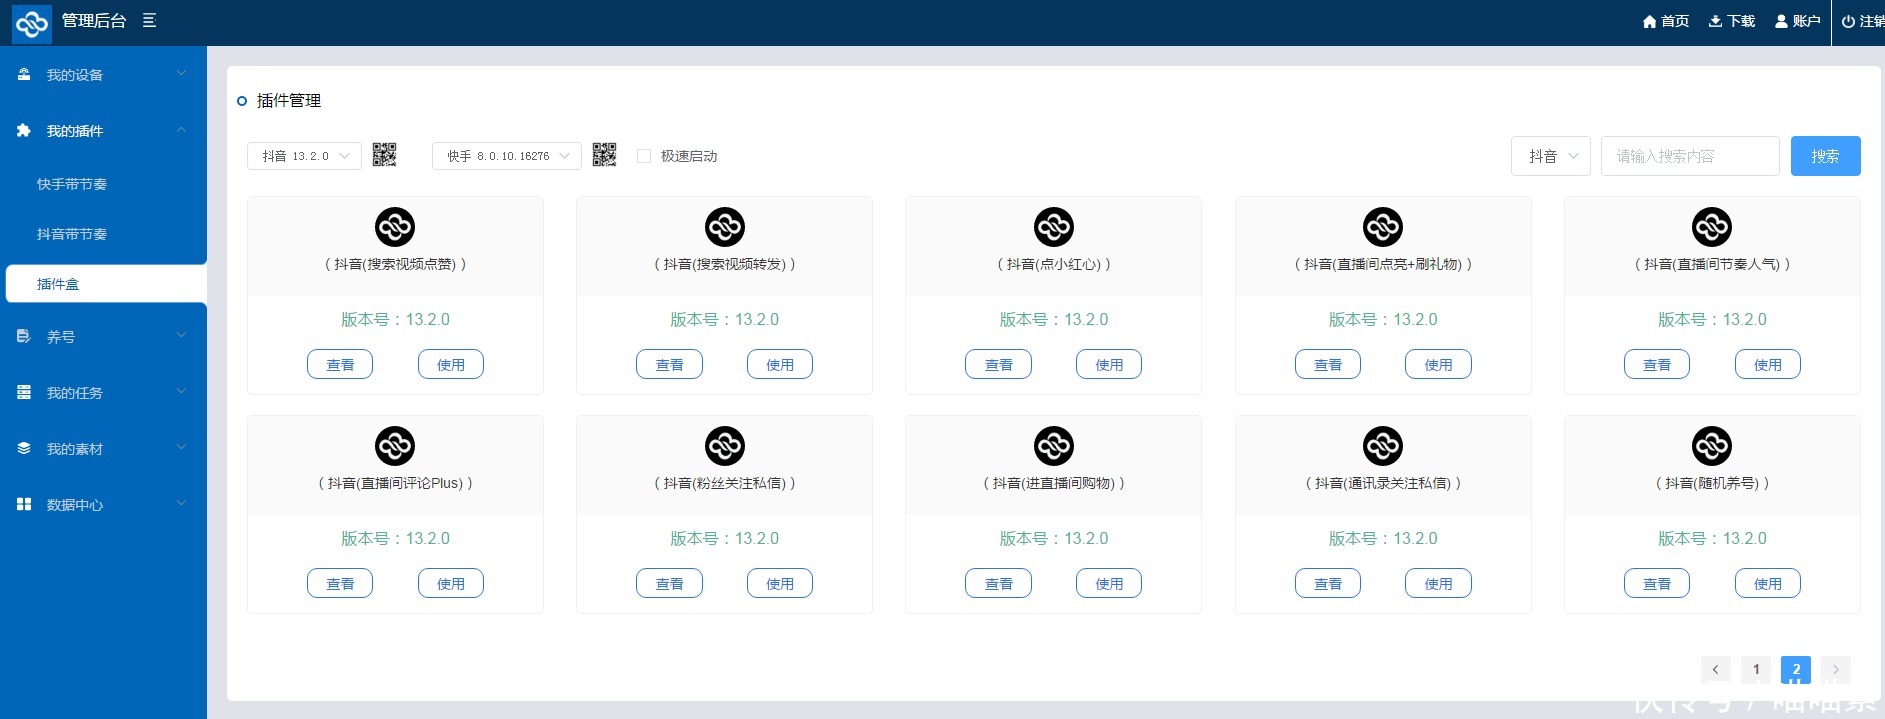Use the 抖音(搜索视频点赞) plugin
Screen dimensions: 1885x719
(x=451, y=365)
